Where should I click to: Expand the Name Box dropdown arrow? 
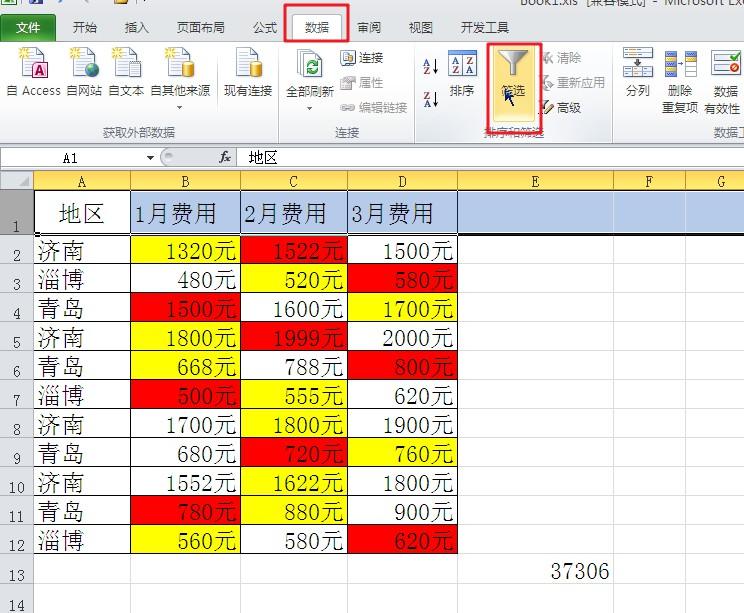[150, 158]
